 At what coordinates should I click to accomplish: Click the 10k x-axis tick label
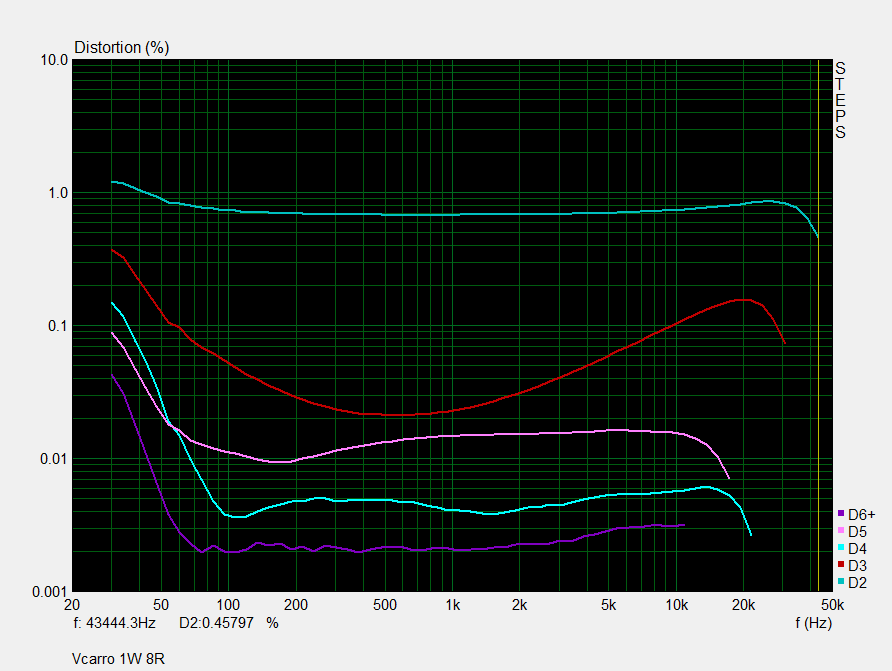[676, 605]
